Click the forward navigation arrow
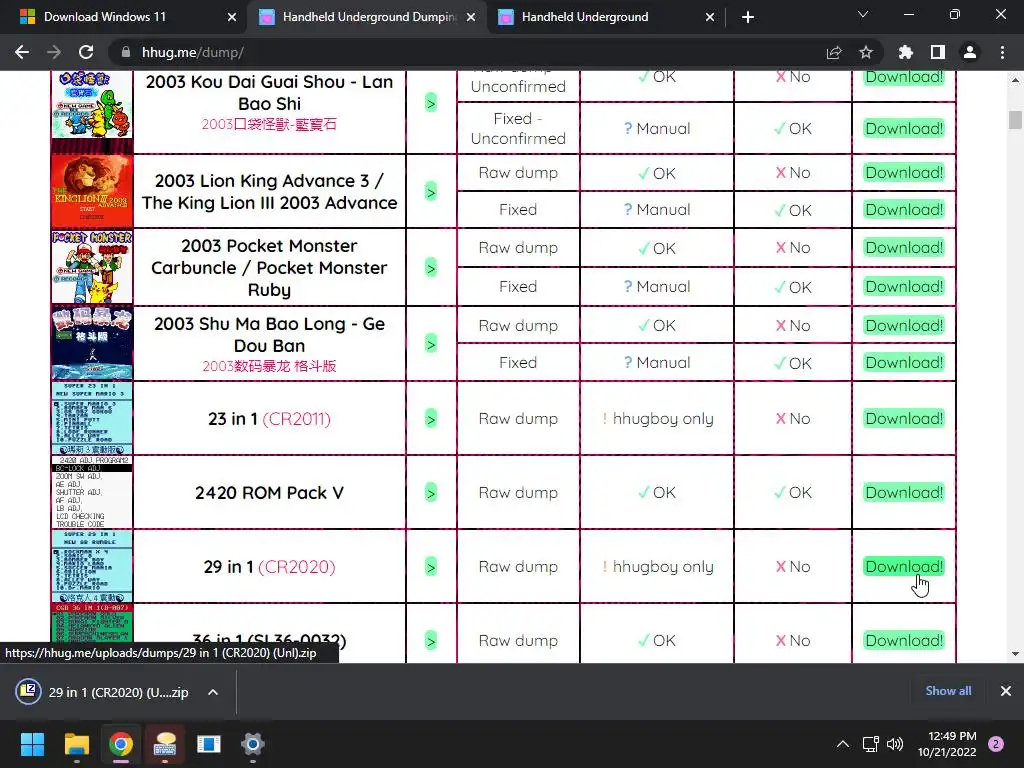 coord(54,52)
